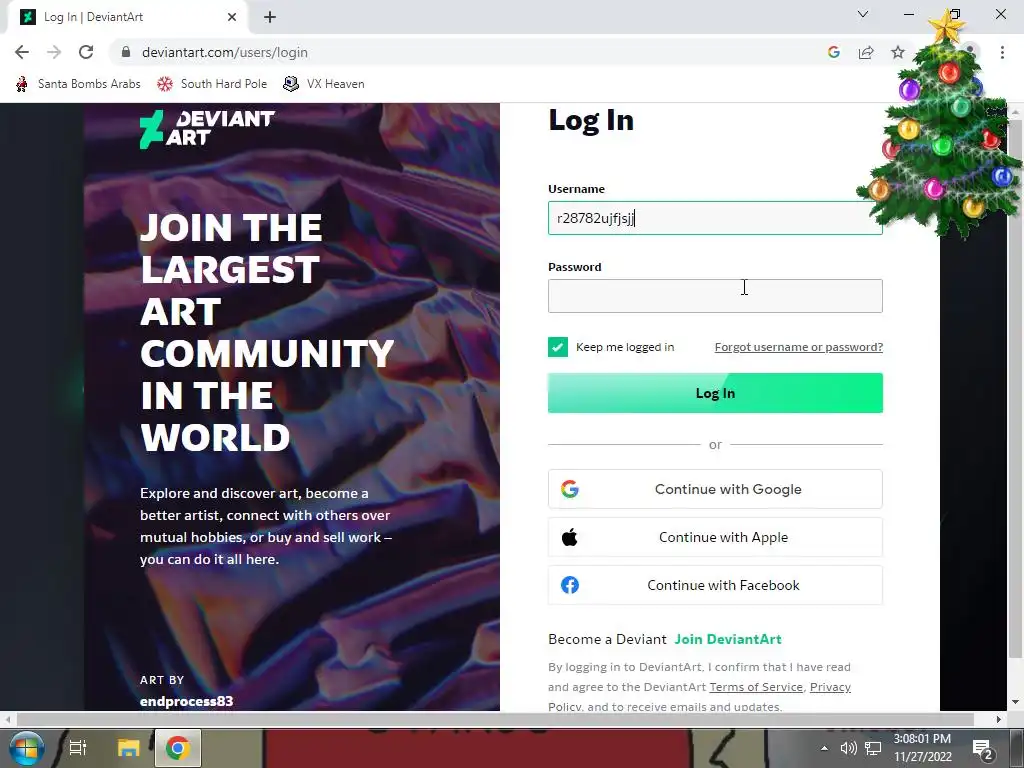Open the Windows Start button
Image resolution: width=1024 pixels, height=768 pixels.
[26, 748]
